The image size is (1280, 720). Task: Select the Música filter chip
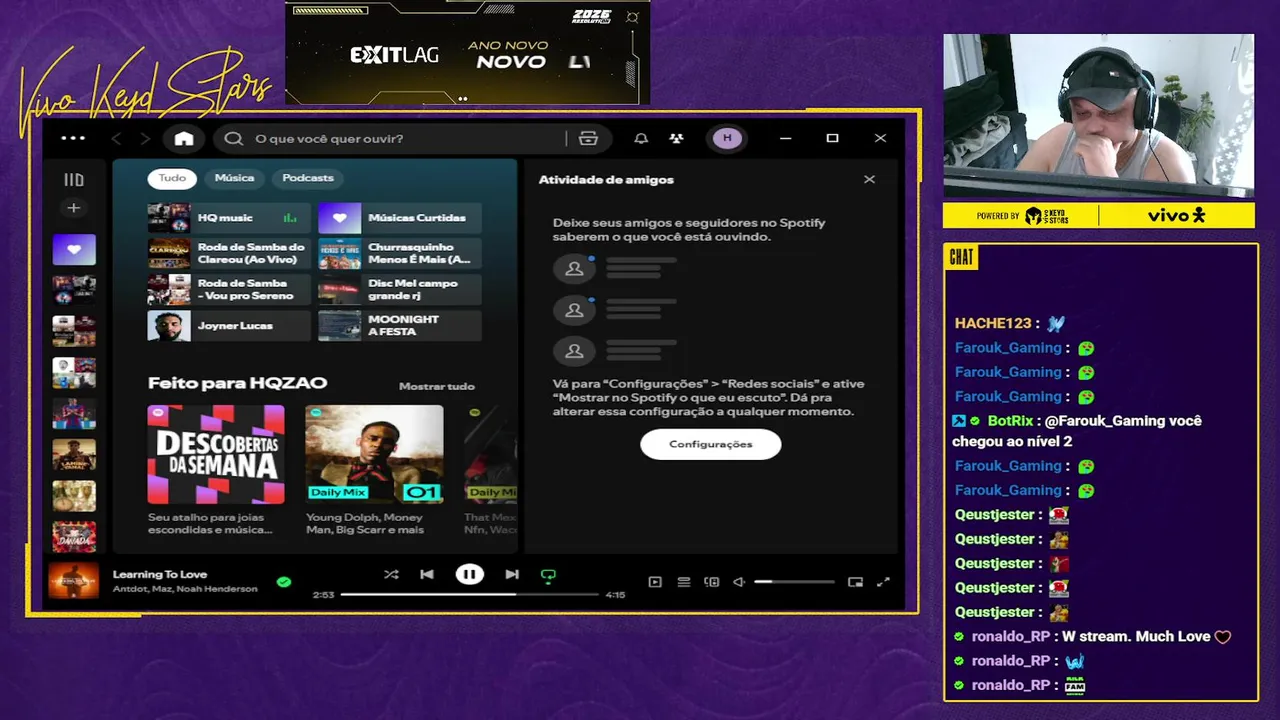click(x=234, y=178)
